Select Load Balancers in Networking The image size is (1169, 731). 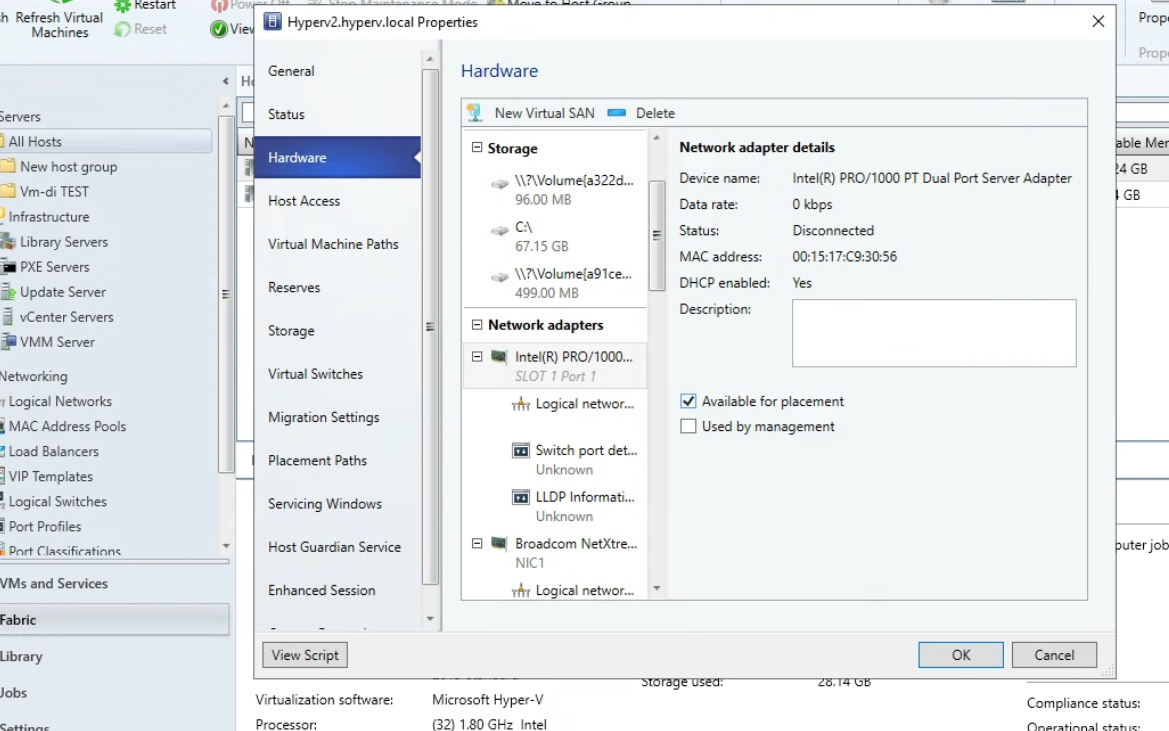pos(53,451)
